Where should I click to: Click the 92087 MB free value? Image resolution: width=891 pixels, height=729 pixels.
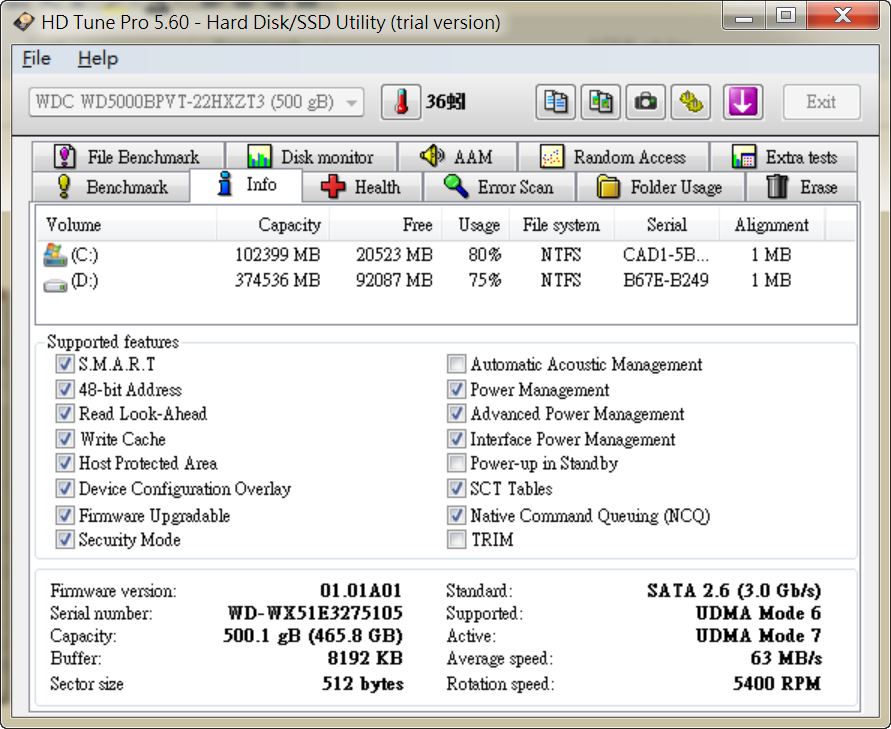point(394,280)
